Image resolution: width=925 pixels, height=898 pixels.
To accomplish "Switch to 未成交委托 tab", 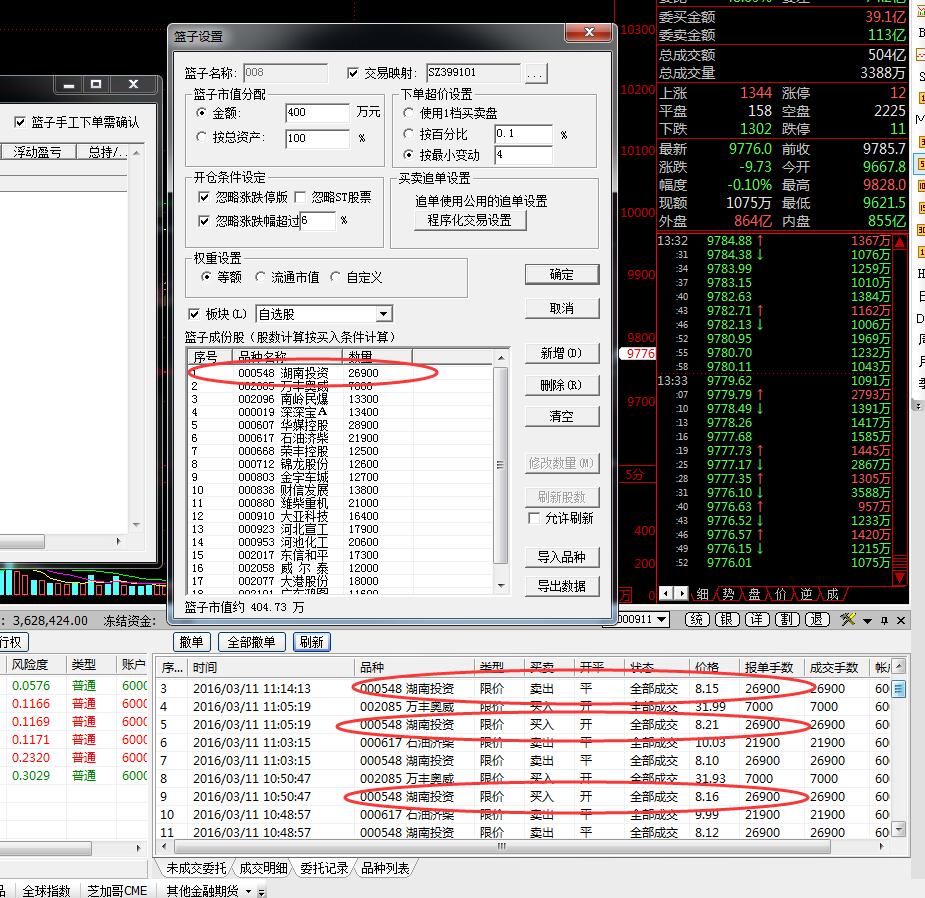I will [196, 868].
